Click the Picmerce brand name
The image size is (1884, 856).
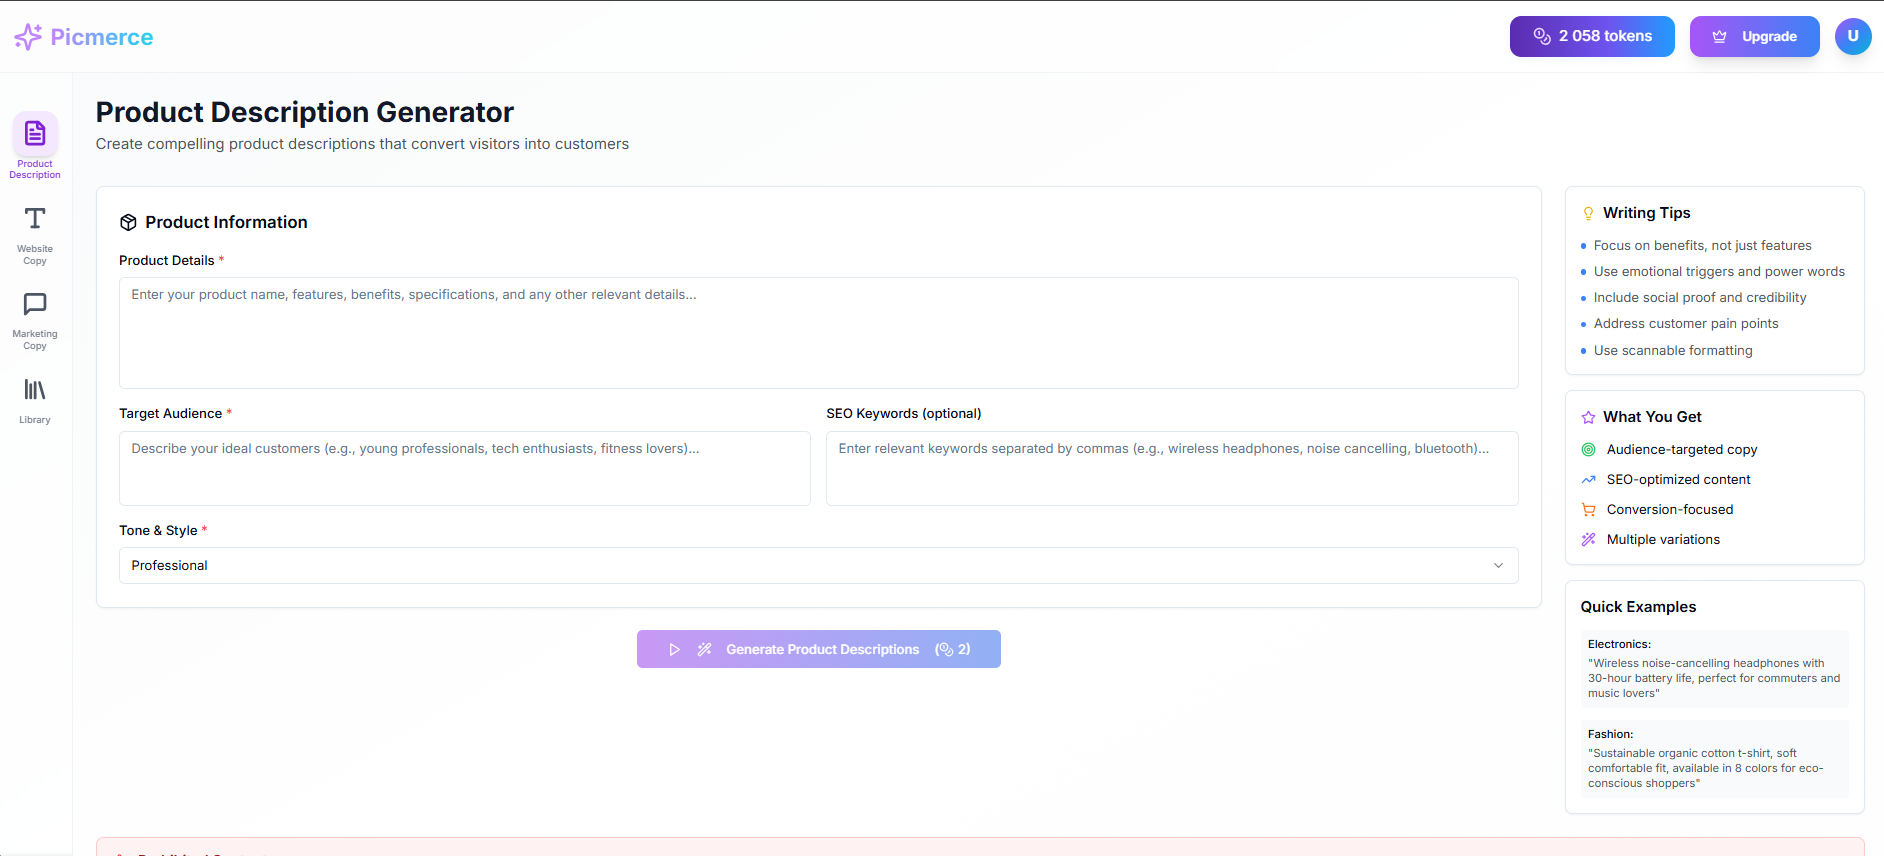[102, 37]
